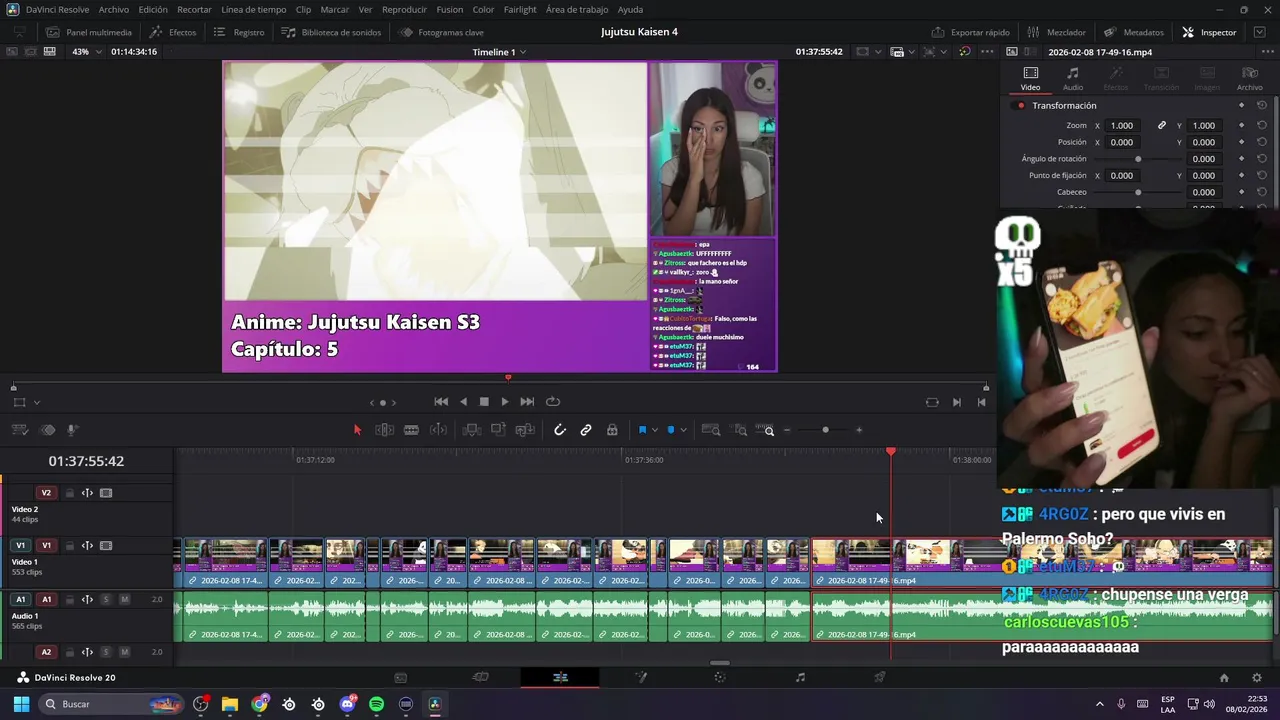
Task: Open timeline view options icon
Action: tap(19, 430)
